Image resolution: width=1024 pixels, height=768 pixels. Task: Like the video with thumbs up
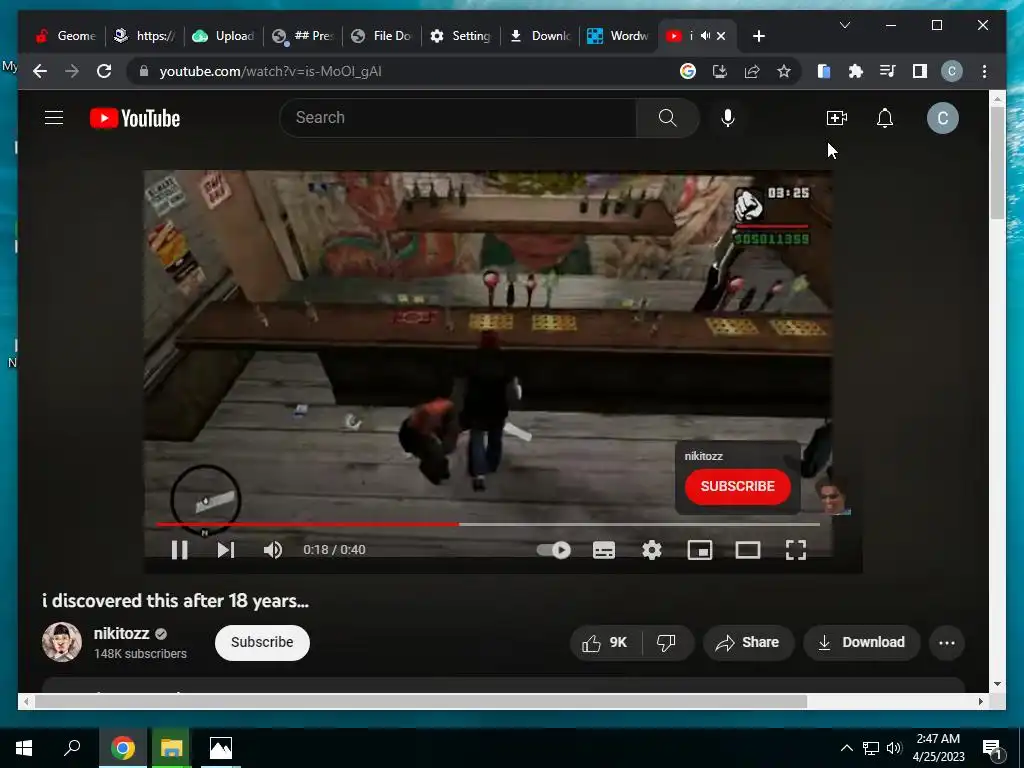[605, 643]
